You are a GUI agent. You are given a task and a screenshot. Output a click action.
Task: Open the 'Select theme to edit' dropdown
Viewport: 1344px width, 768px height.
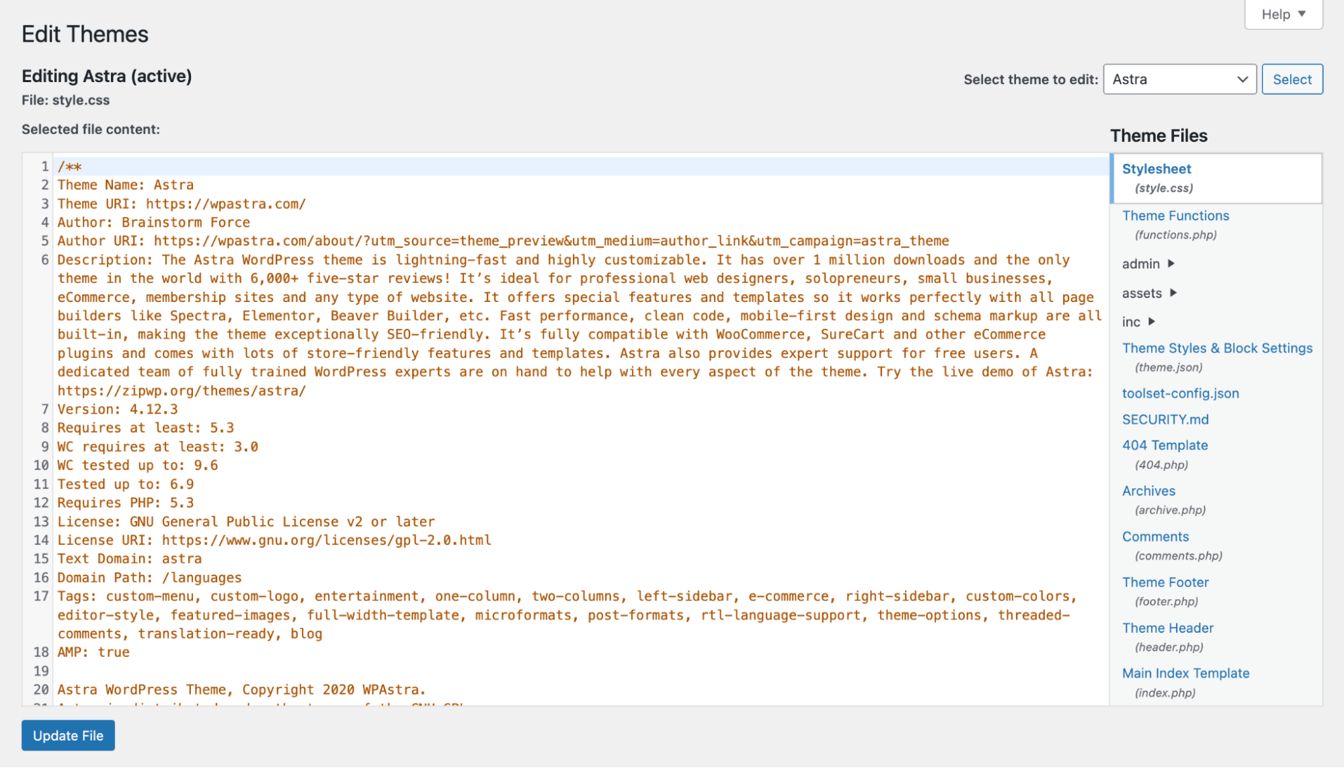pos(1179,79)
